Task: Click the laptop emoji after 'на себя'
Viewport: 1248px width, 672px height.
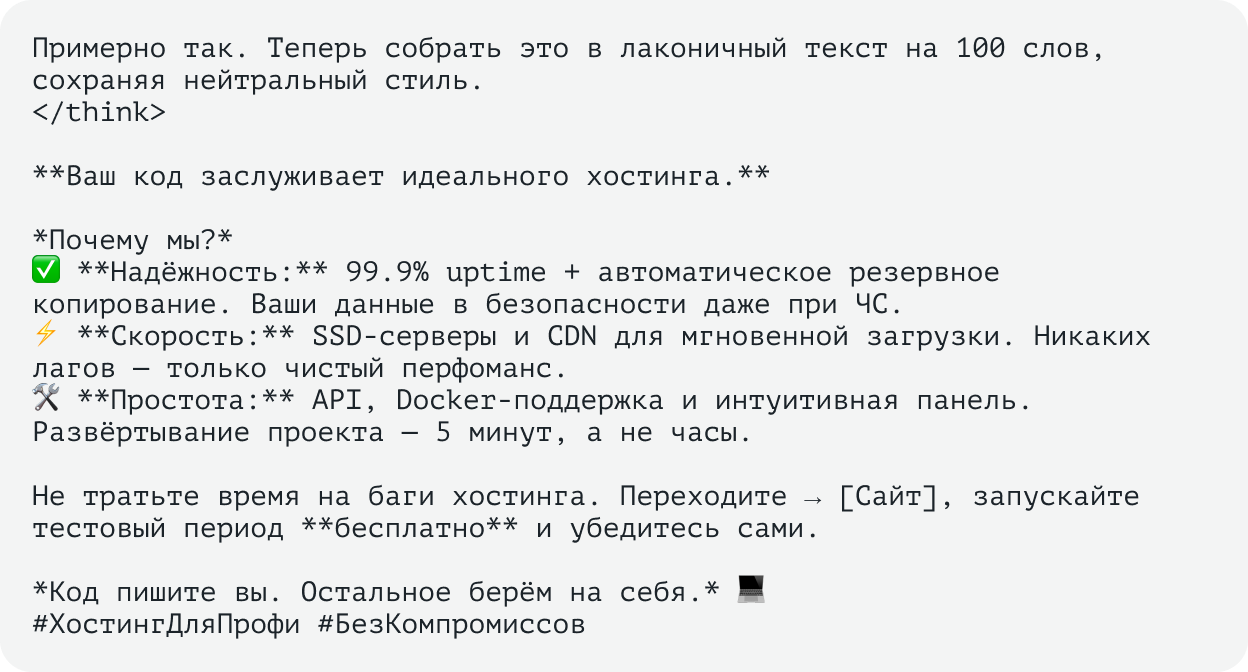Action: pos(751,592)
